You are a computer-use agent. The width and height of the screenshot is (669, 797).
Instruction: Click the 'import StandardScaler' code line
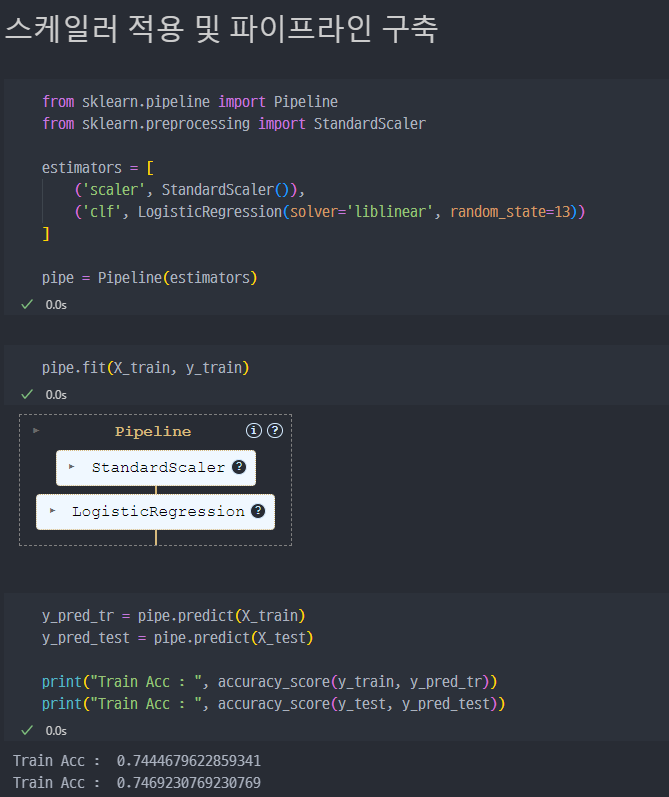pyautogui.click(x=234, y=124)
